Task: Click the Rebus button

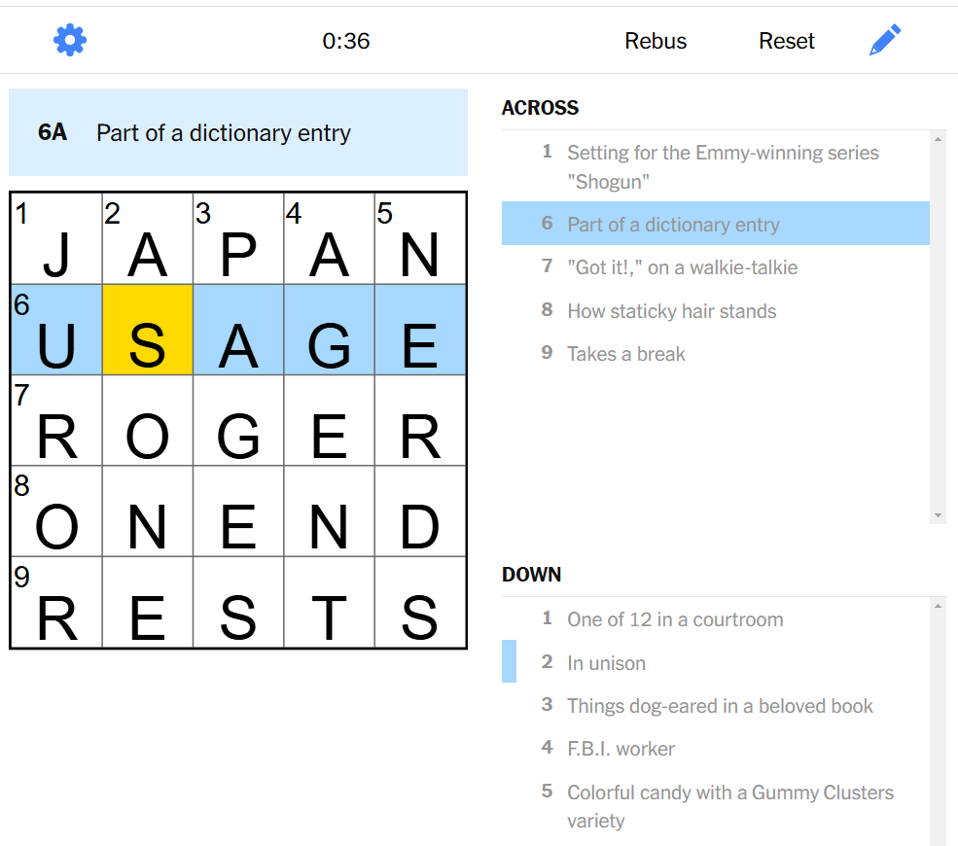Action: coord(655,41)
